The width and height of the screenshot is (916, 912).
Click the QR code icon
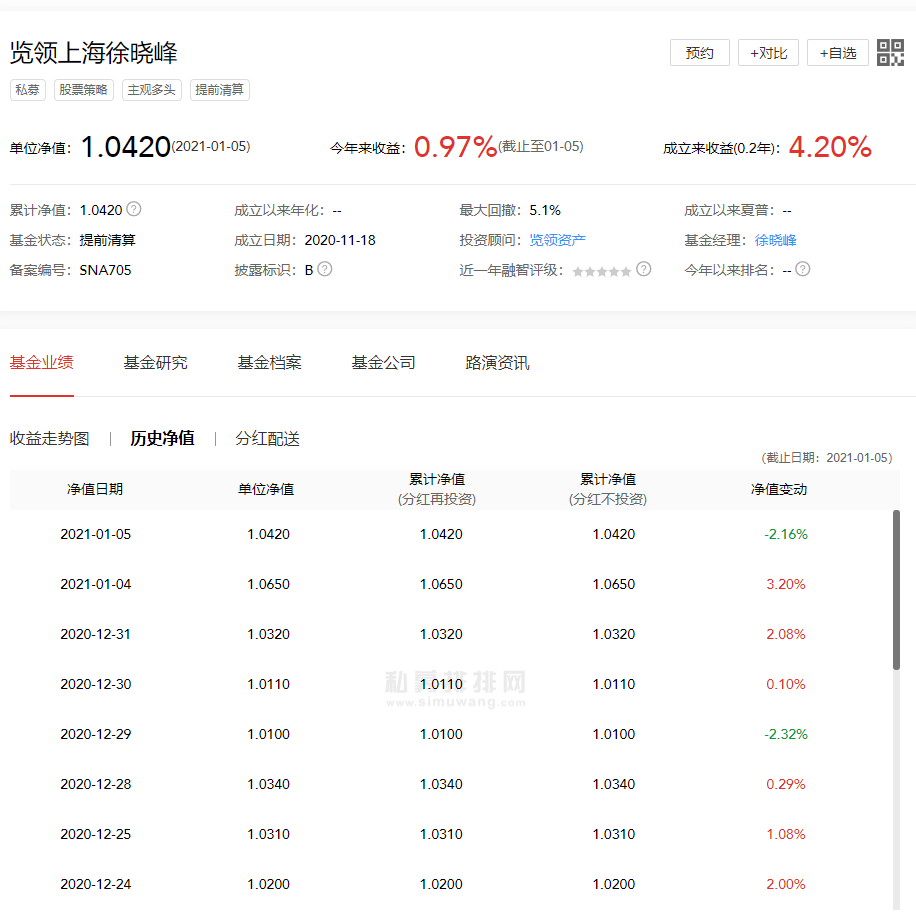[x=890, y=53]
